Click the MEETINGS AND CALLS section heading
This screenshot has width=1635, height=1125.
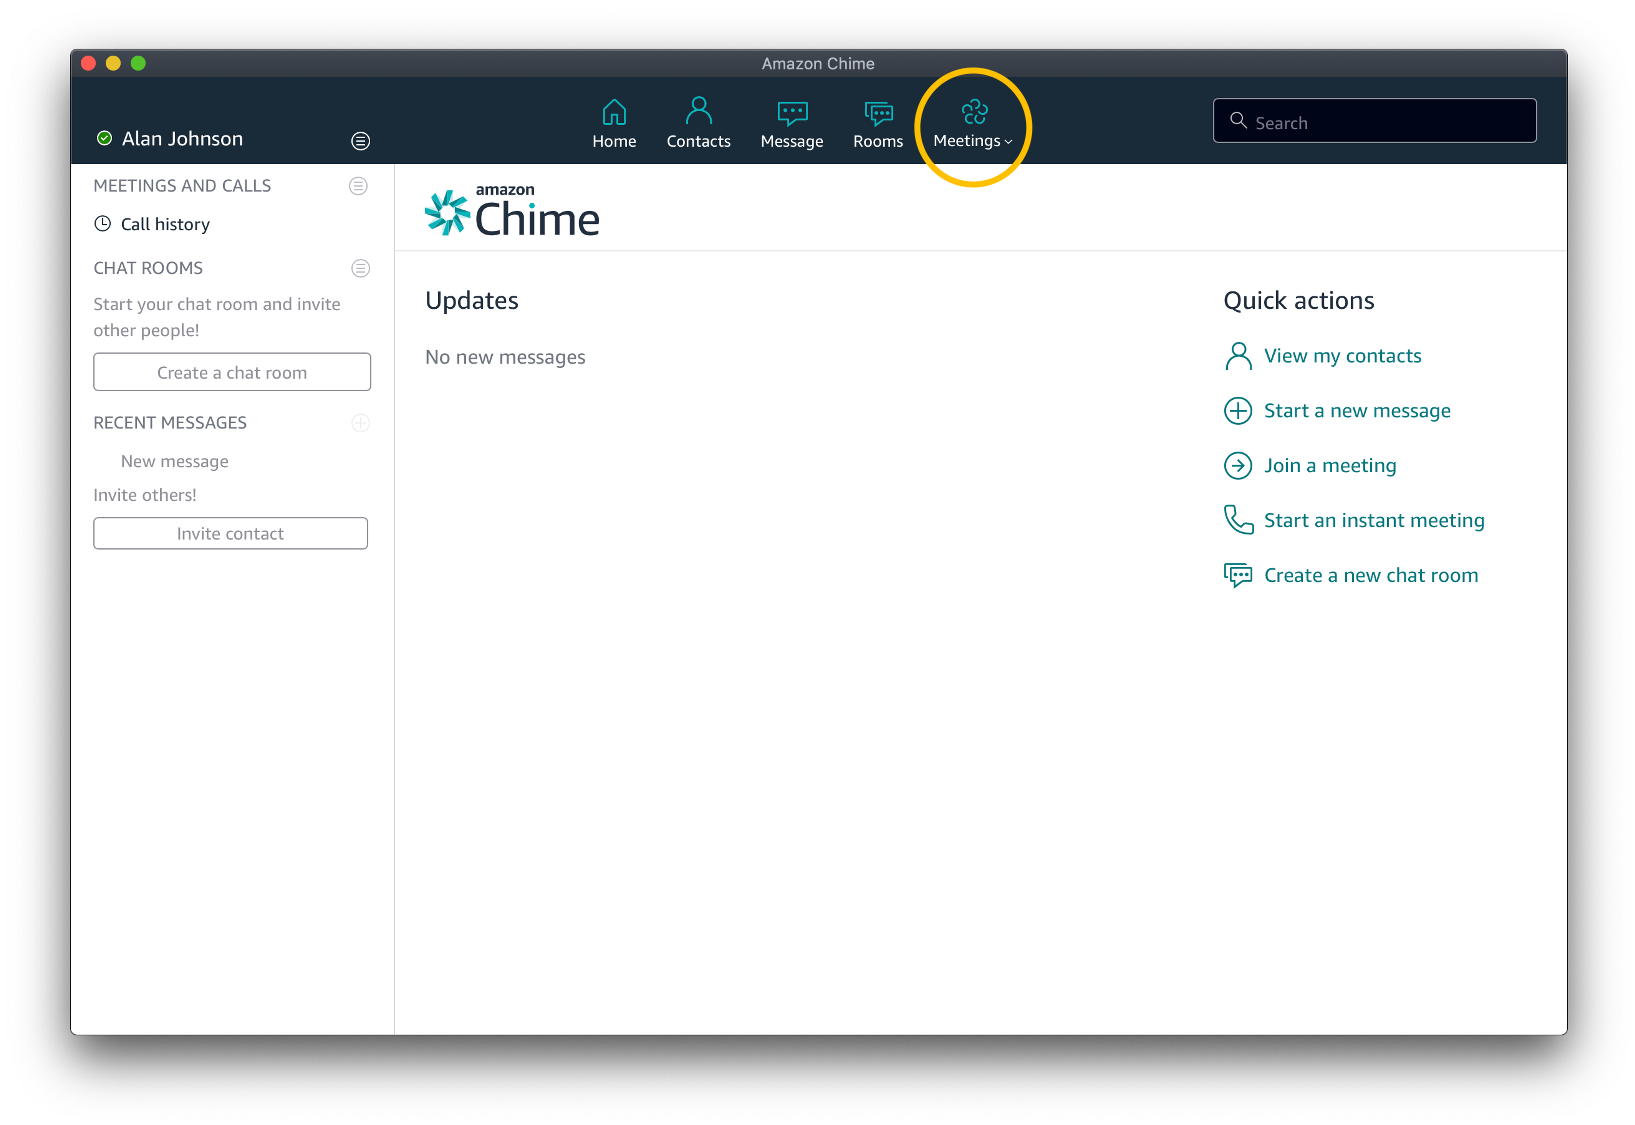pyautogui.click(x=182, y=186)
